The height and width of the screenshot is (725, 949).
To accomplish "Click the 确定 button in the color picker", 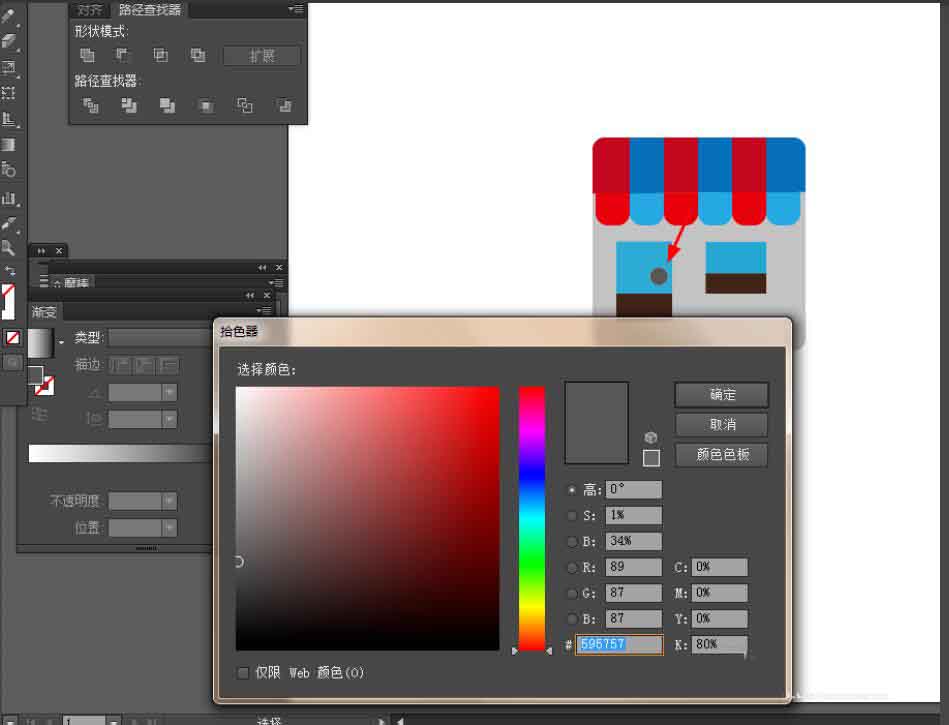I will [721, 395].
